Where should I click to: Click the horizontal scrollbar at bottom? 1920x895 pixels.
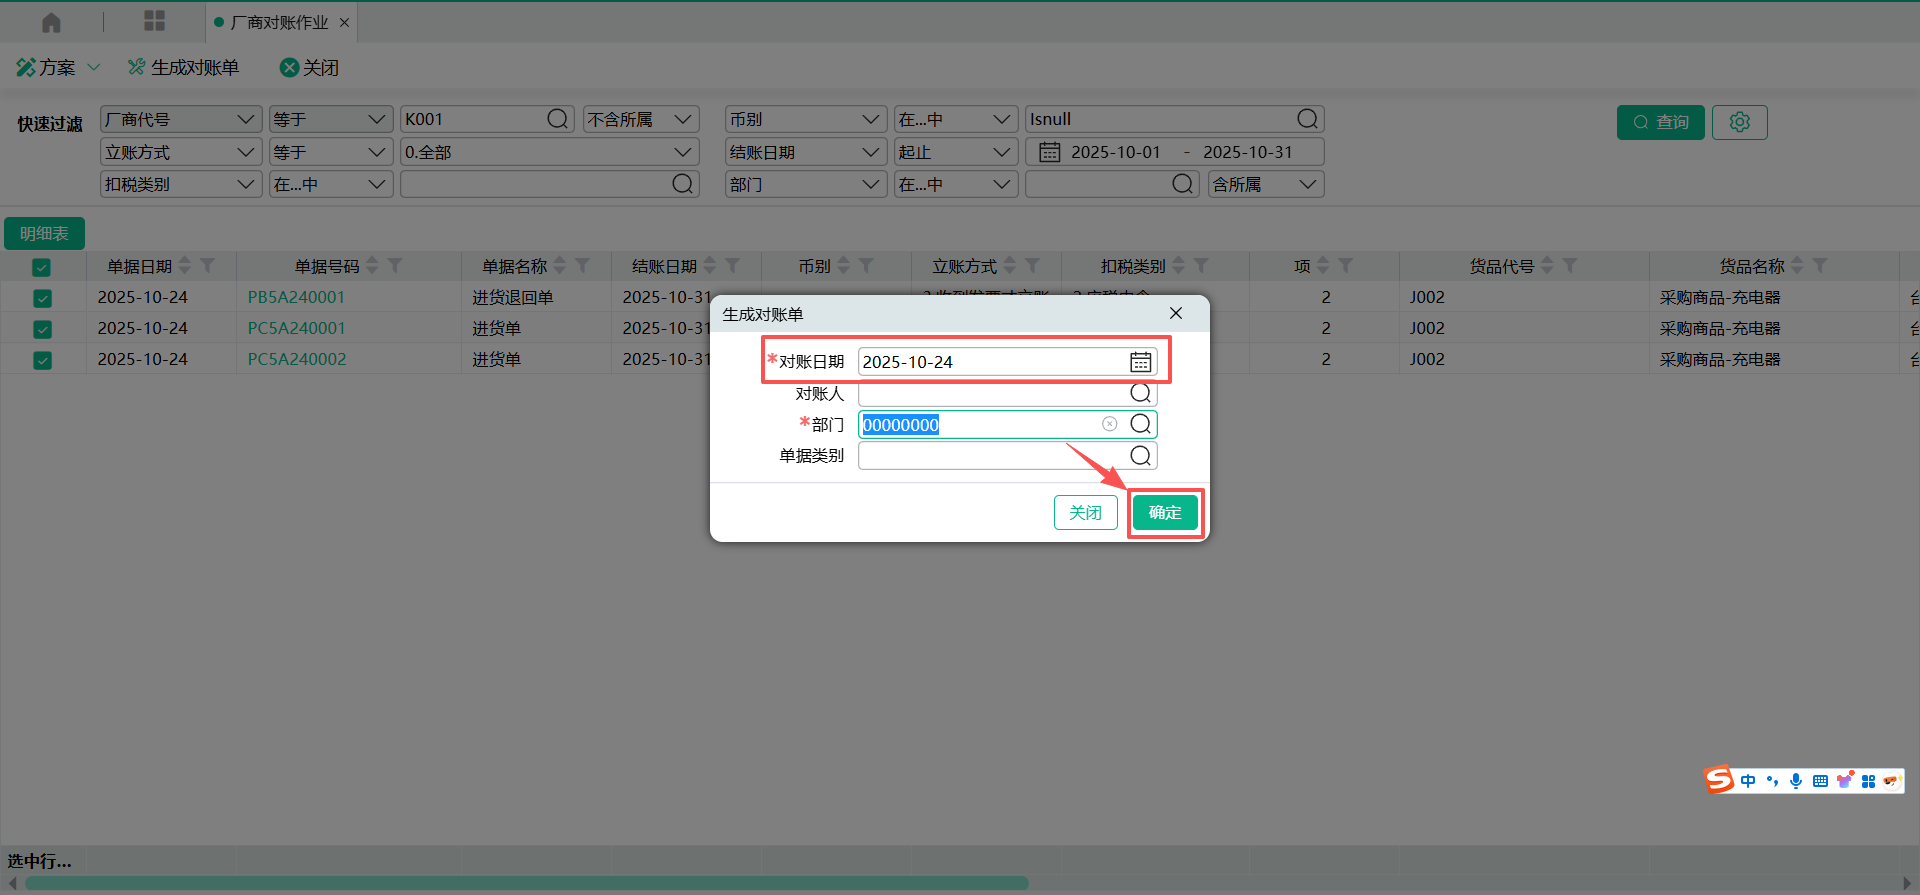(527, 883)
